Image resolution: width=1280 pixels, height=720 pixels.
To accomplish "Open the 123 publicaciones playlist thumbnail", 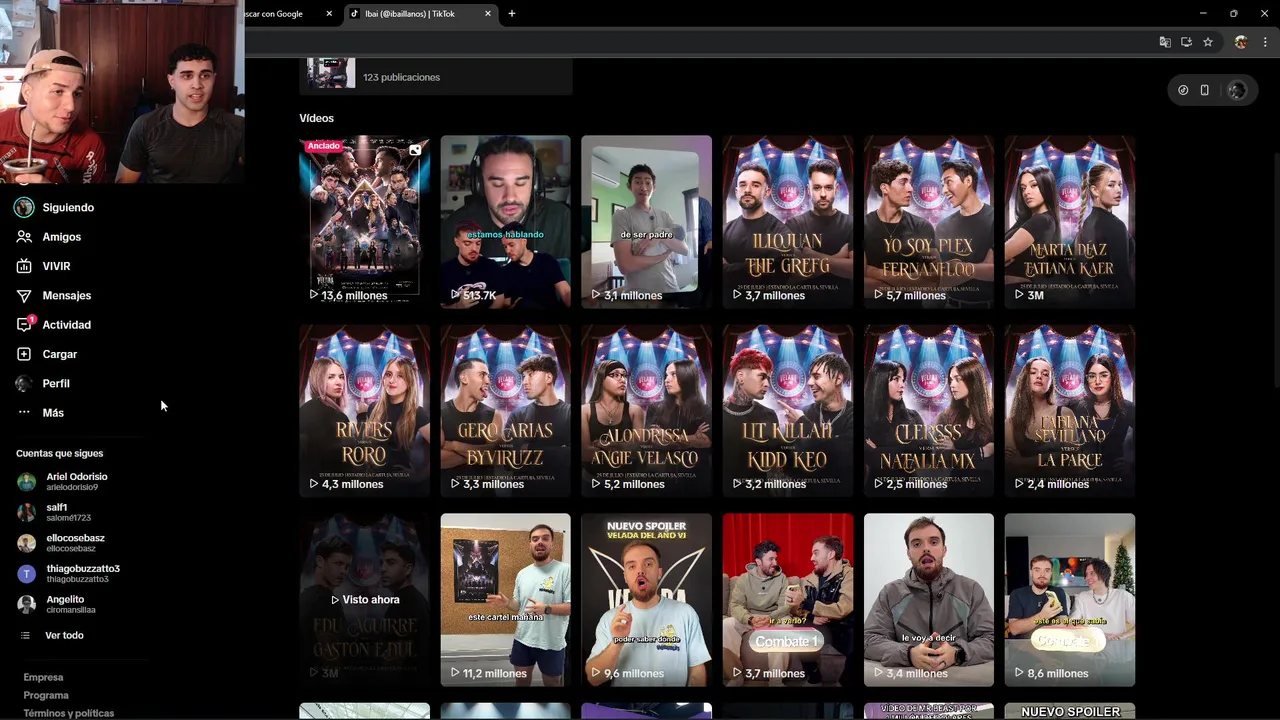I will 330,73.
